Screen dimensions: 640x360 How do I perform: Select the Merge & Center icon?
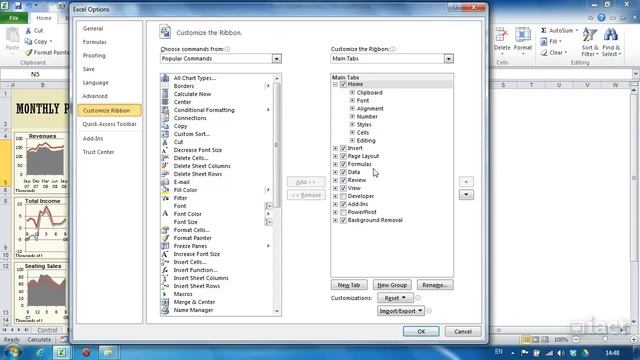pos(165,302)
